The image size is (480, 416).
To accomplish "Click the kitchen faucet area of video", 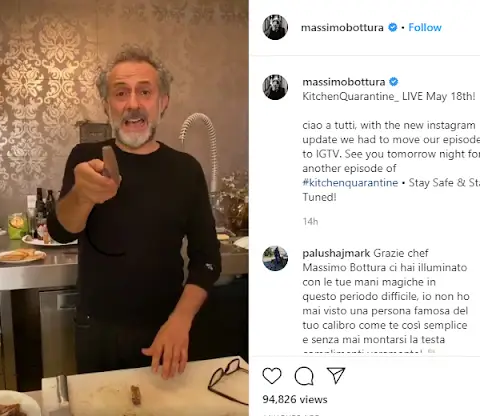I will click(201, 146).
